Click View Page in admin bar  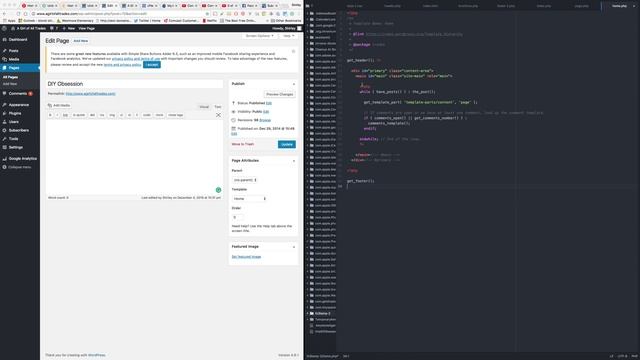tap(86, 28)
